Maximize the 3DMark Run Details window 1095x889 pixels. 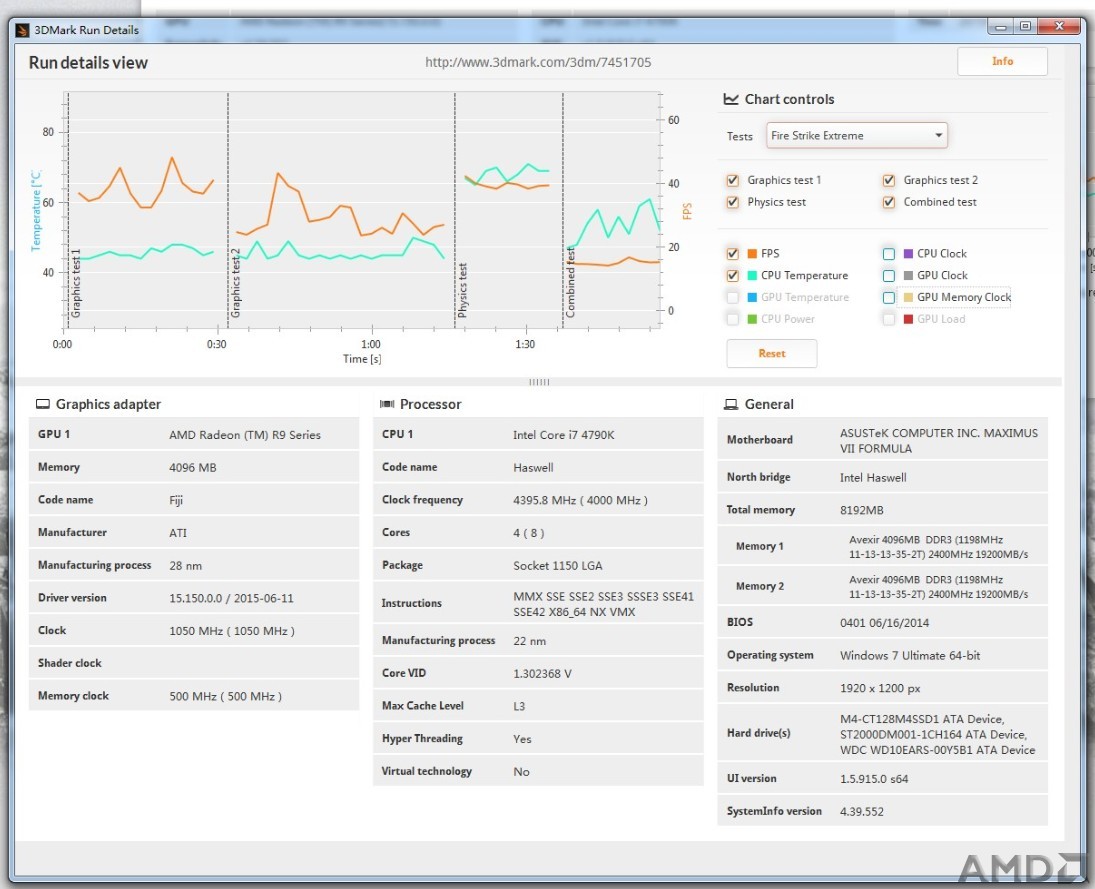pyautogui.click(x=1025, y=26)
